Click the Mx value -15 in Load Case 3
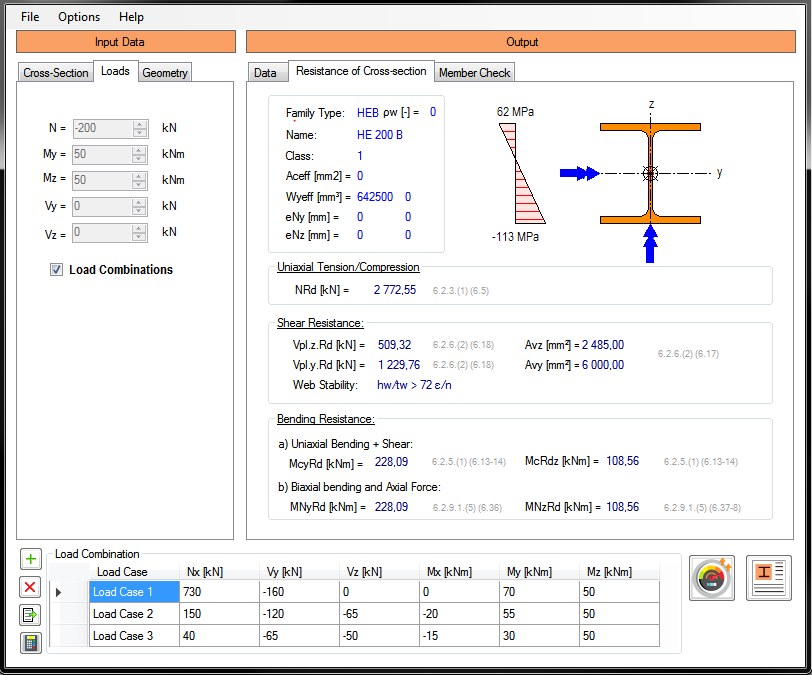This screenshot has height=675, width=812. point(459,636)
